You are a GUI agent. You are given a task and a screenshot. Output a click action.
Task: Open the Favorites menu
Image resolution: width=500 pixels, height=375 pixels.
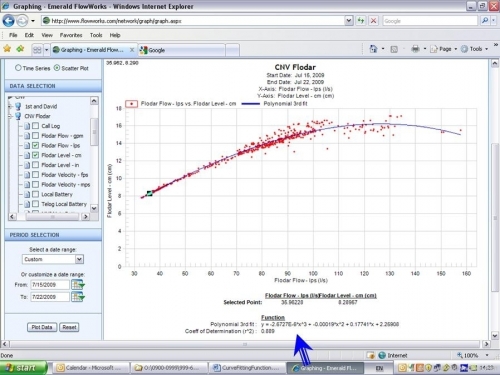[x=71, y=35]
